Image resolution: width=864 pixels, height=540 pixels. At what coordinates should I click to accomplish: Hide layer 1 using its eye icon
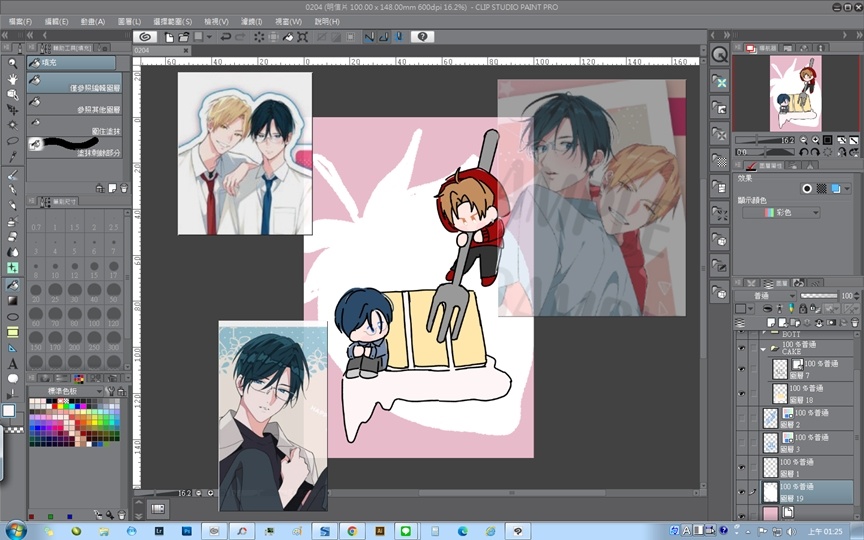tap(742, 467)
